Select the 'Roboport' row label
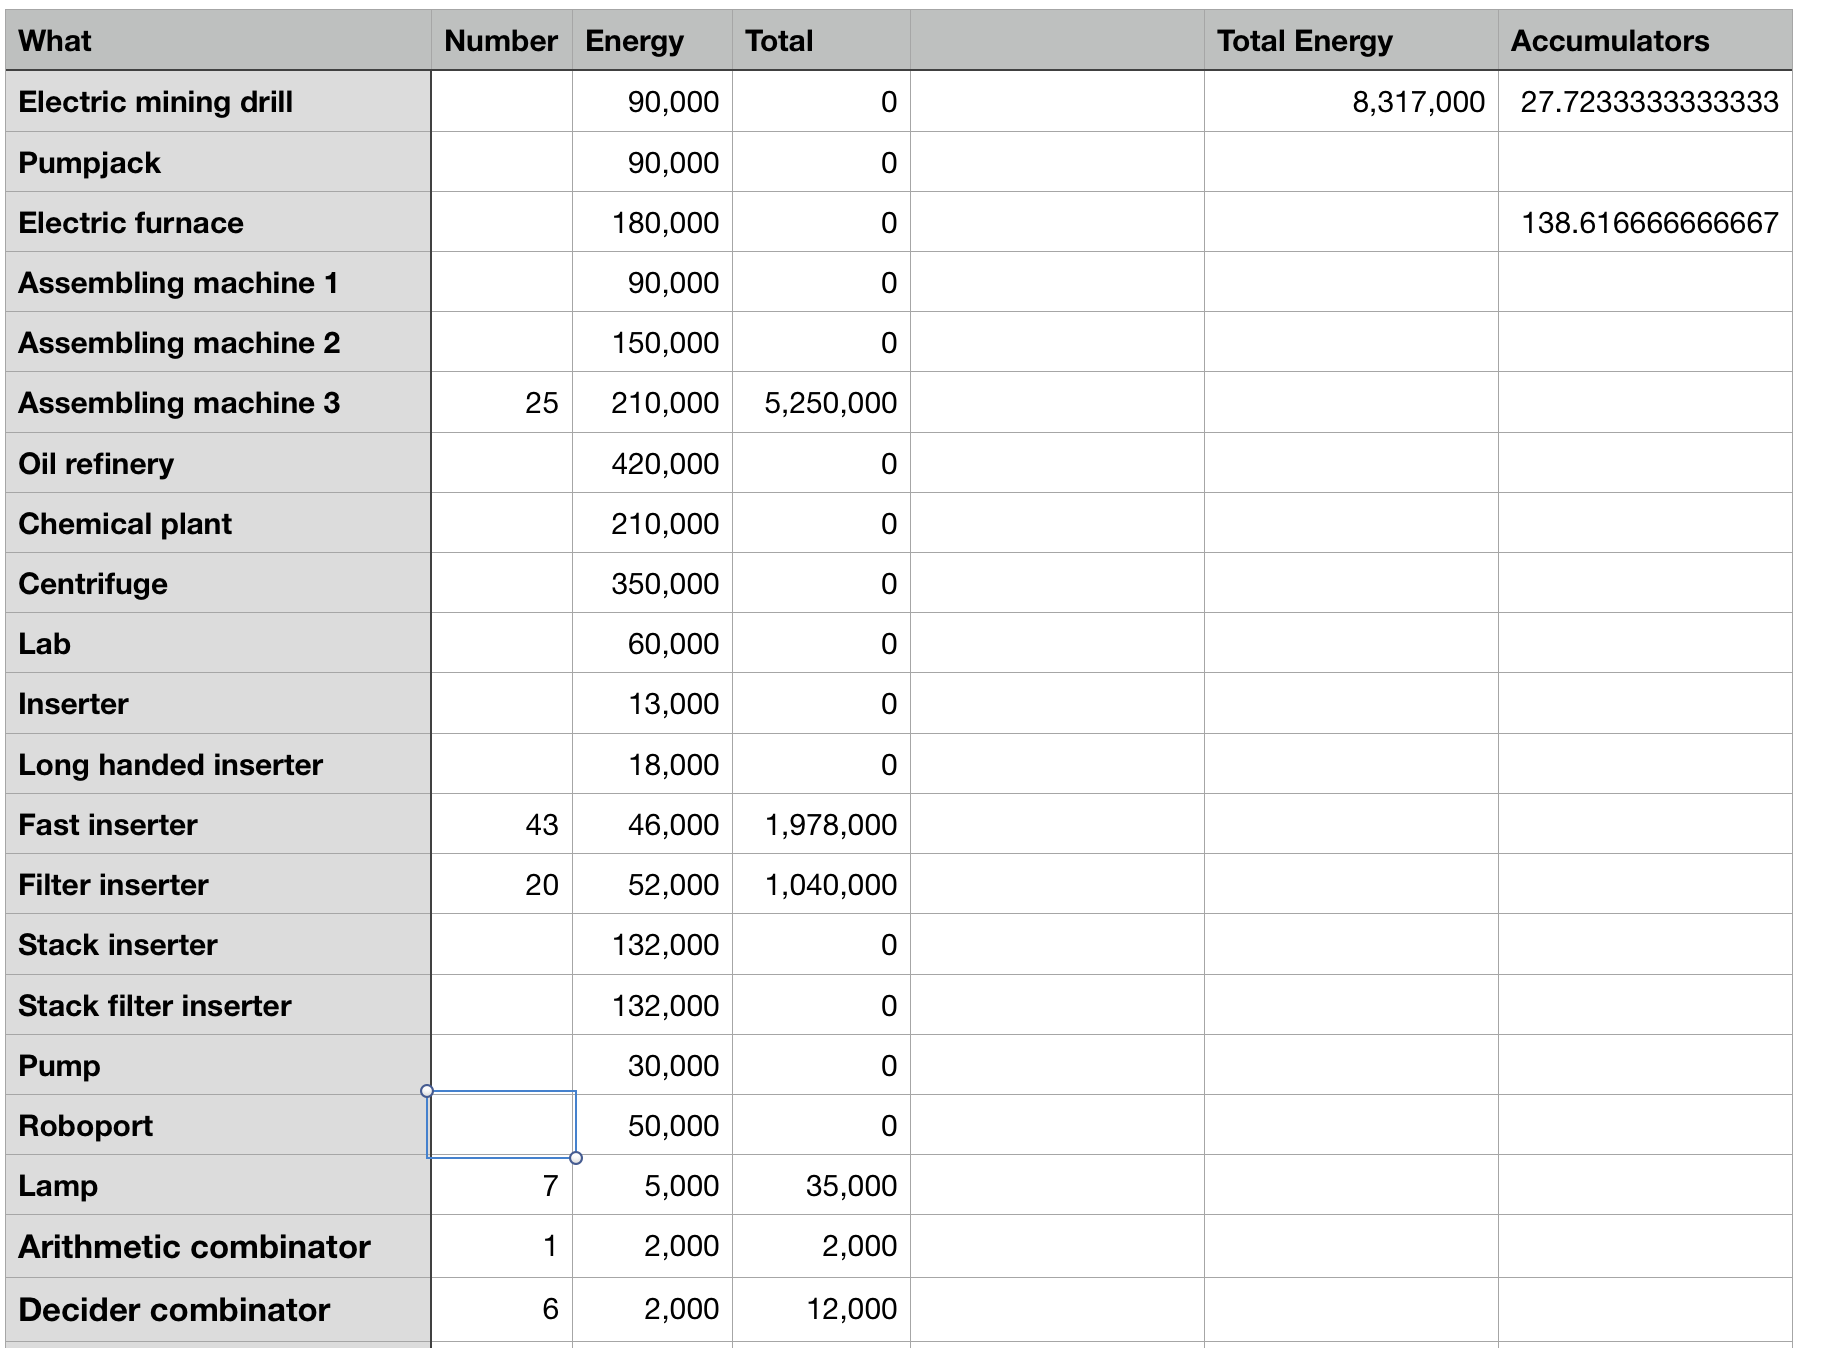Screen dimensions: 1828x1348 point(218,1125)
